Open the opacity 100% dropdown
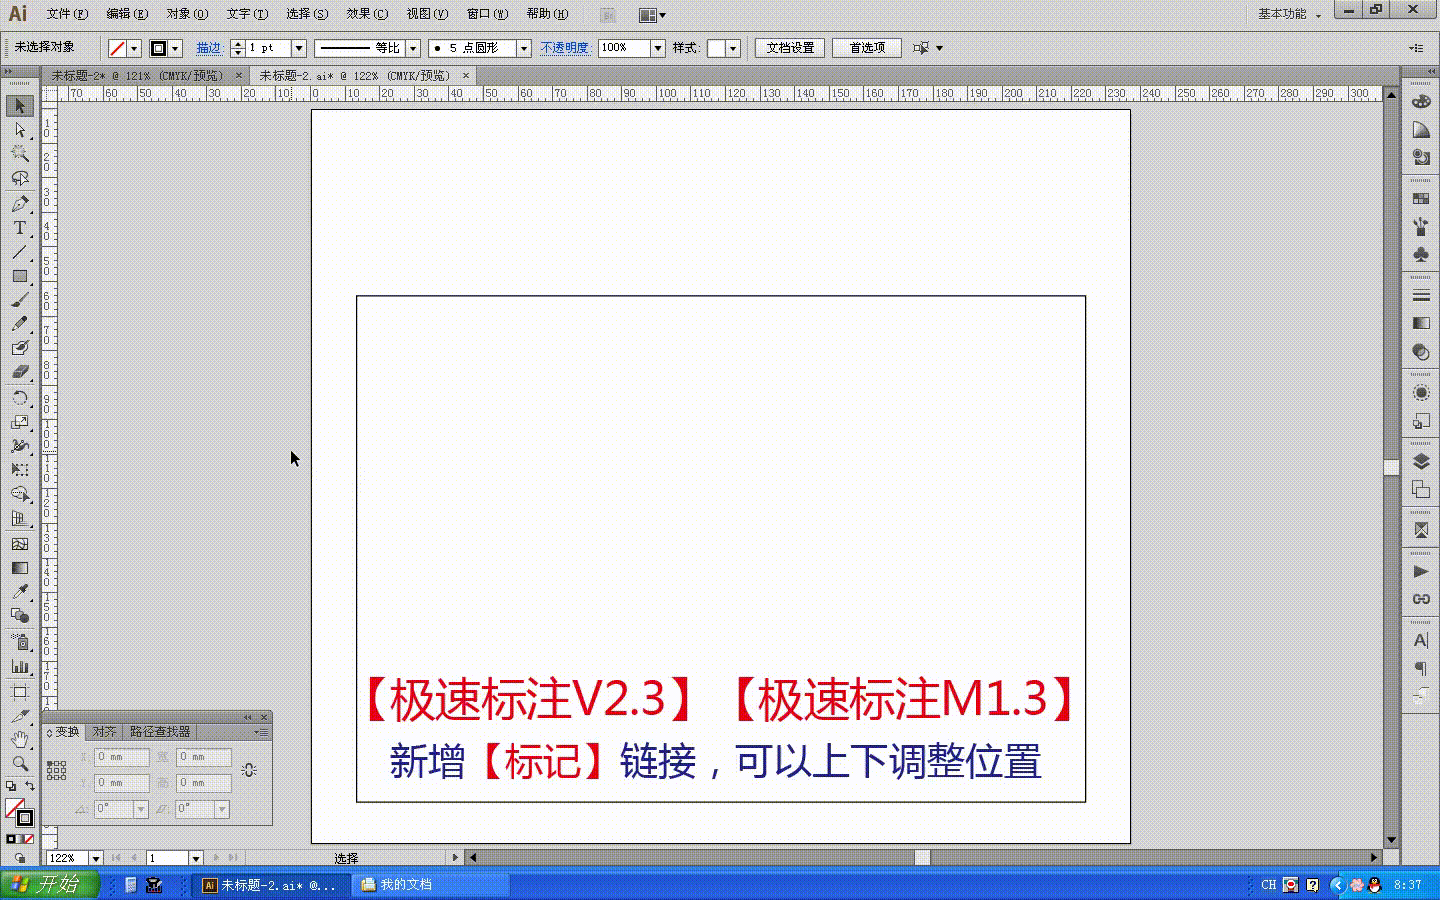This screenshot has height=900, width=1440. pos(658,48)
